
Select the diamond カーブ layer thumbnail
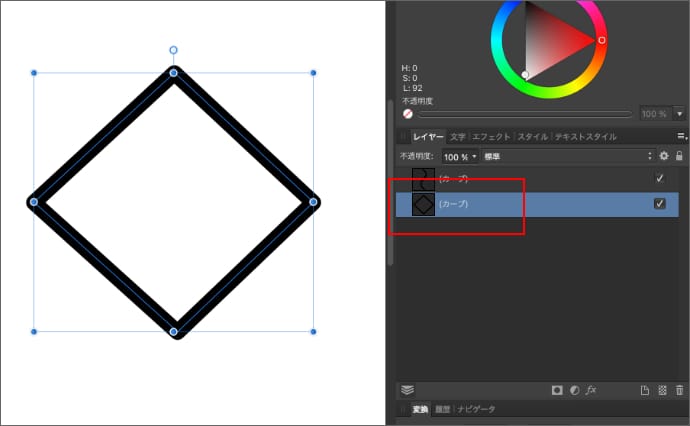(424, 204)
